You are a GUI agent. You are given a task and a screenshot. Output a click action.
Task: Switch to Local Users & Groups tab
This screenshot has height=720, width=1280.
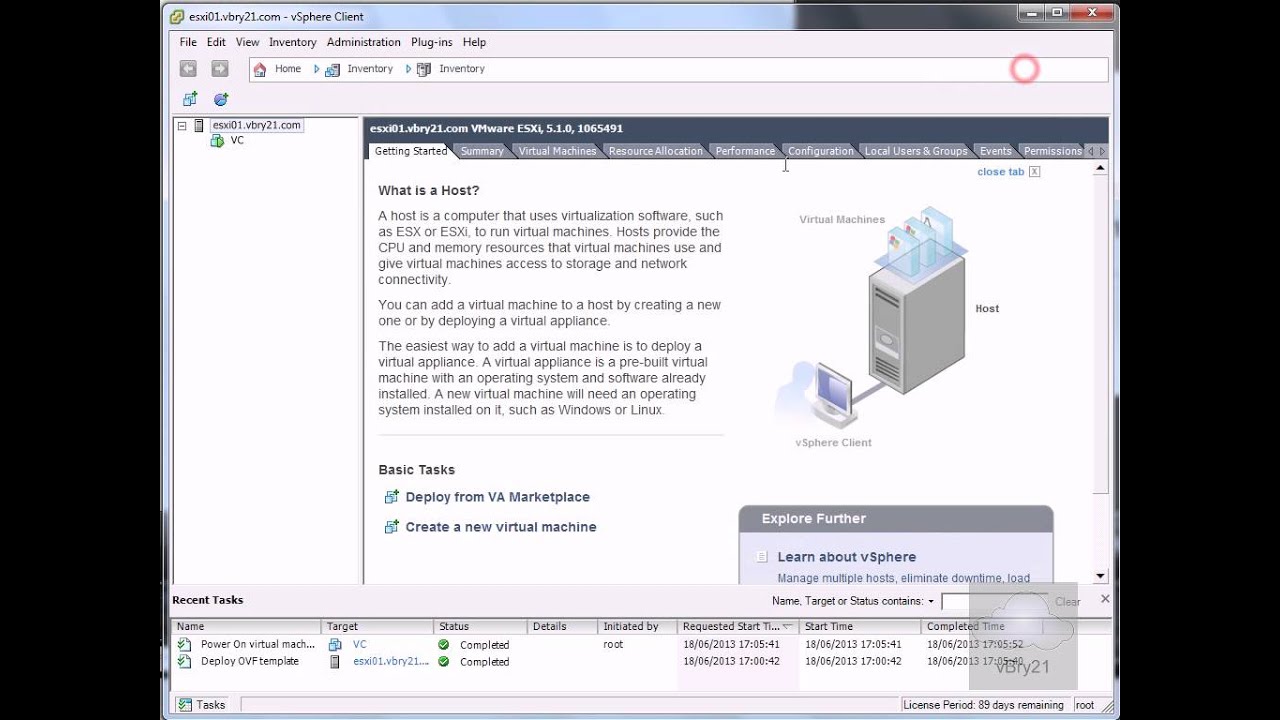pos(916,151)
